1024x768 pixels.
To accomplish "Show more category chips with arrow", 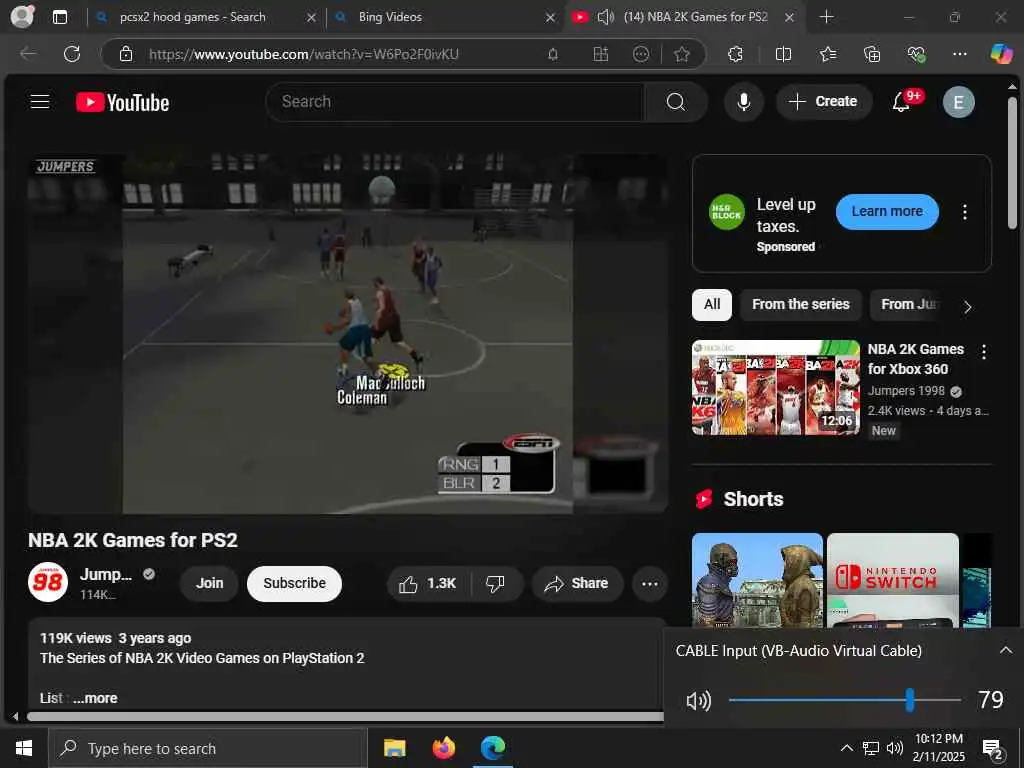I will 967,306.
